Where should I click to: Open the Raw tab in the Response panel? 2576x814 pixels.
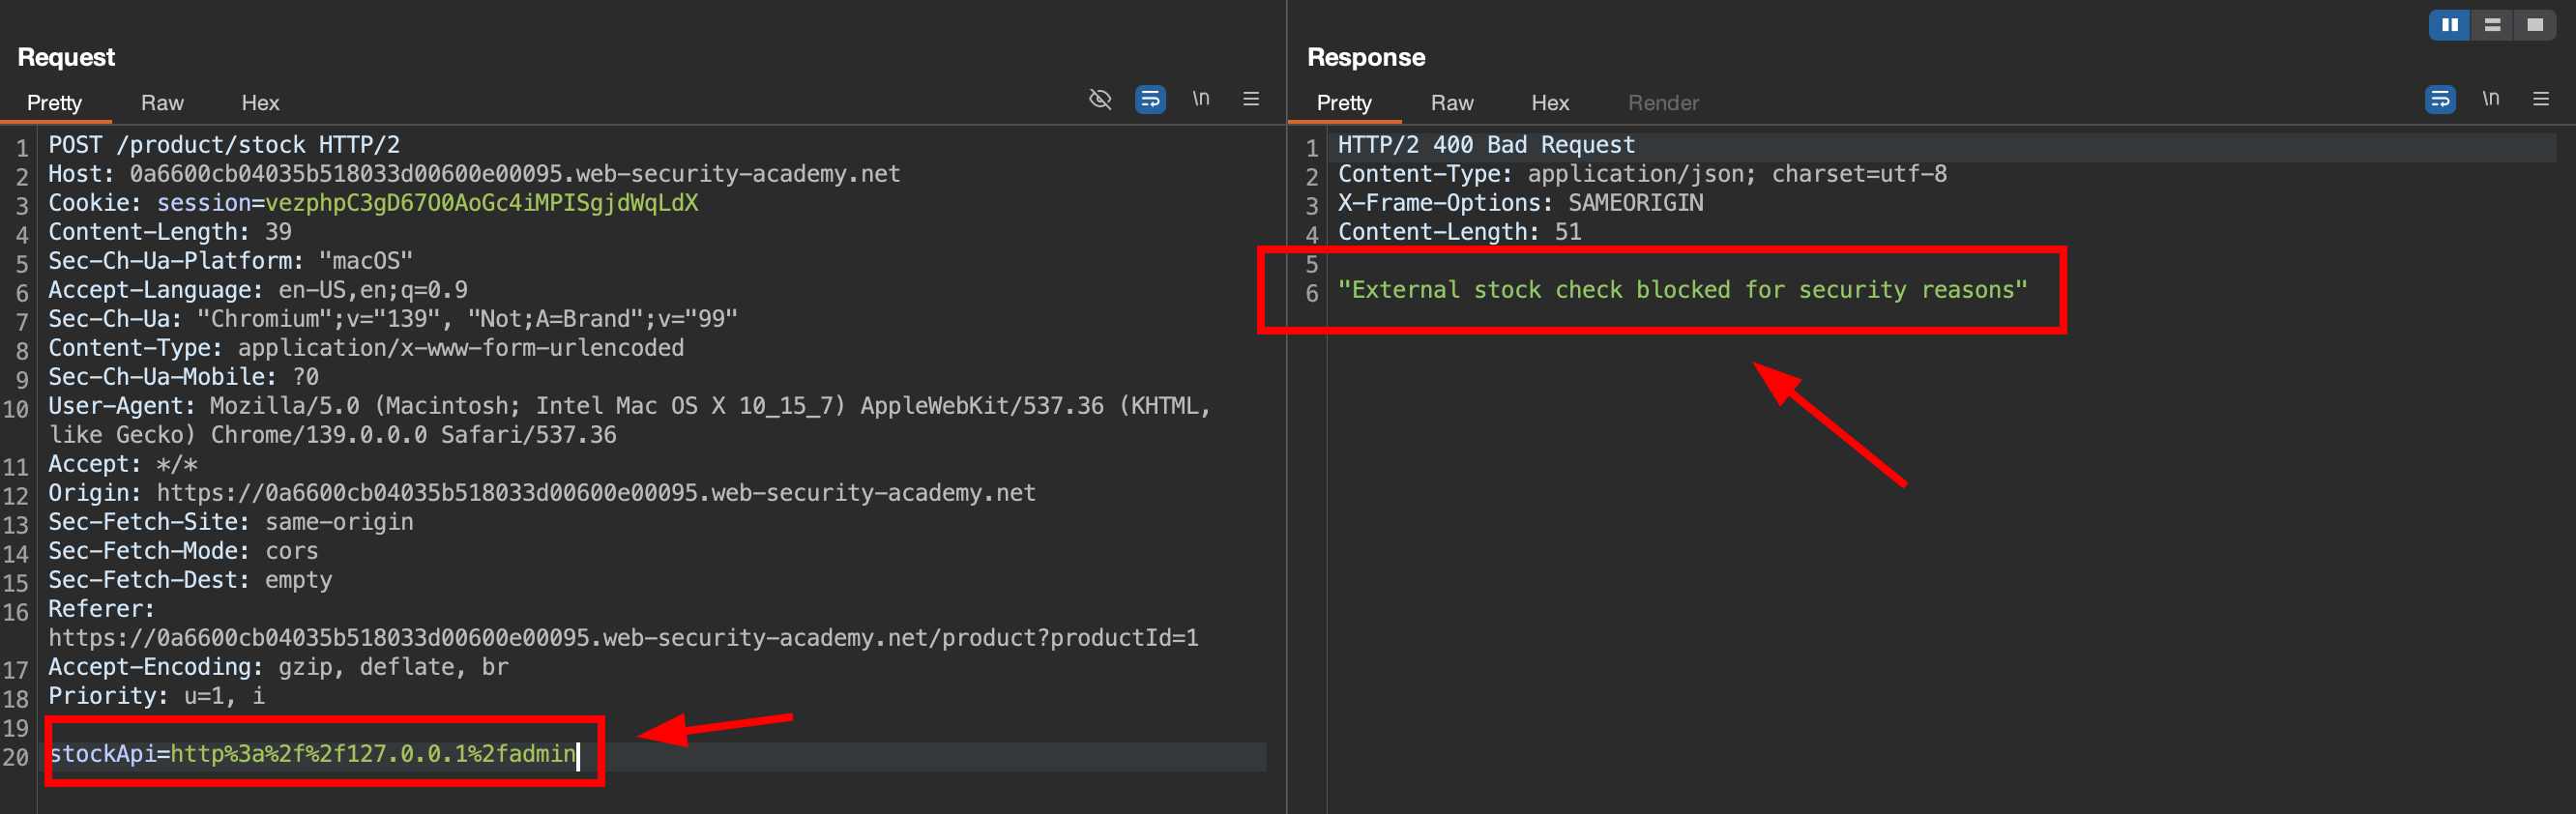click(x=1451, y=103)
